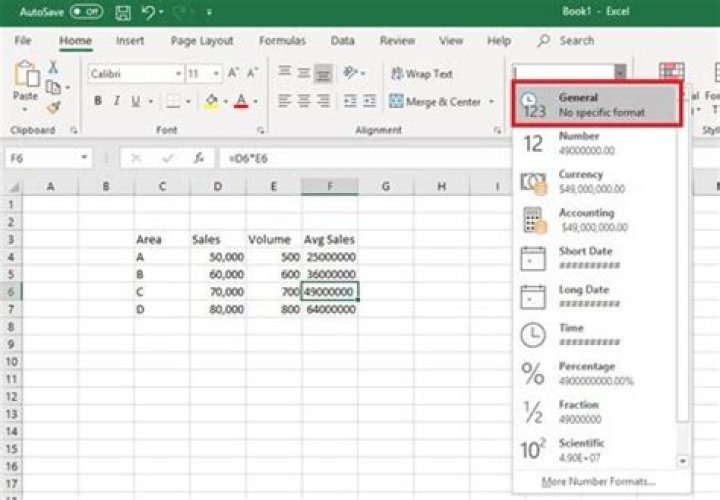
Task: Click the Center horizontal align icon
Action: coord(304,101)
